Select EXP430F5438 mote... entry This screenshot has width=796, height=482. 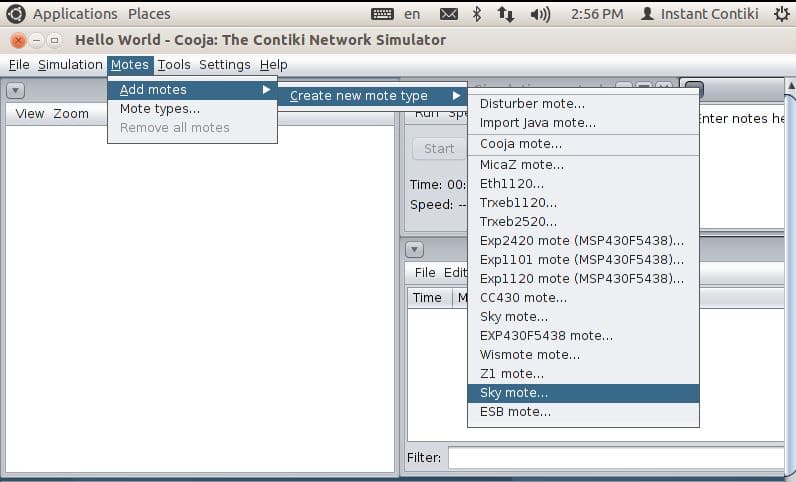pyautogui.click(x=583, y=336)
